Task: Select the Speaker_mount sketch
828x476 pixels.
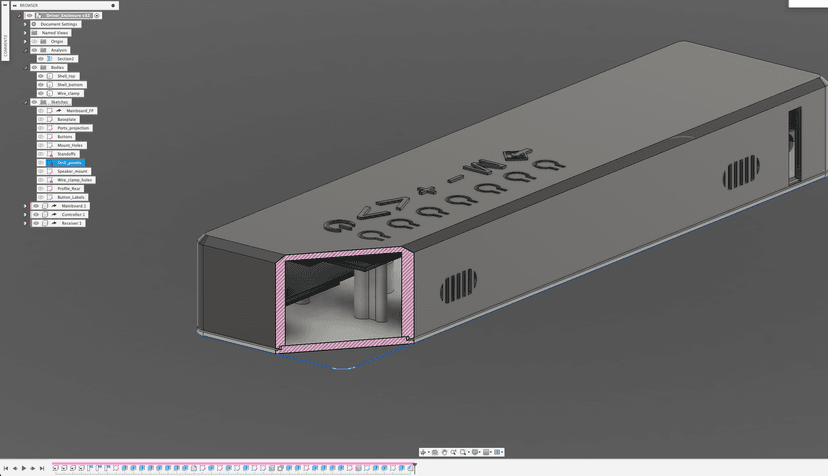Action: point(72,171)
